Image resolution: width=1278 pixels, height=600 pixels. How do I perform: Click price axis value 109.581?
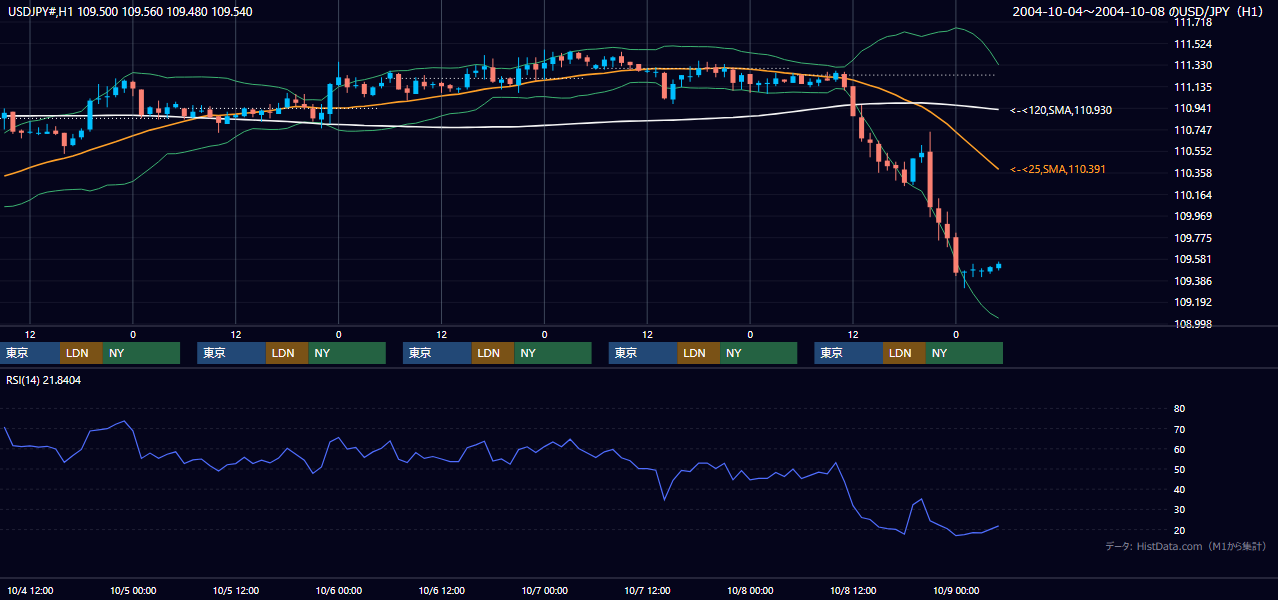(1194, 259)
